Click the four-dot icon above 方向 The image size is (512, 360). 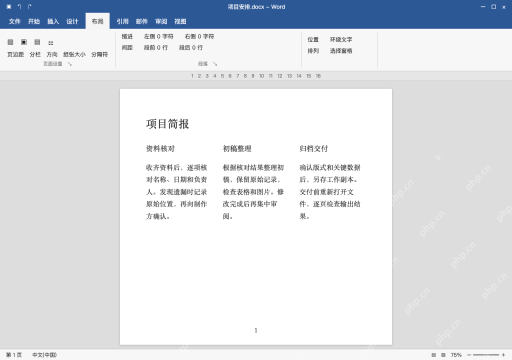pyautogui.click(x=51, y=43)
